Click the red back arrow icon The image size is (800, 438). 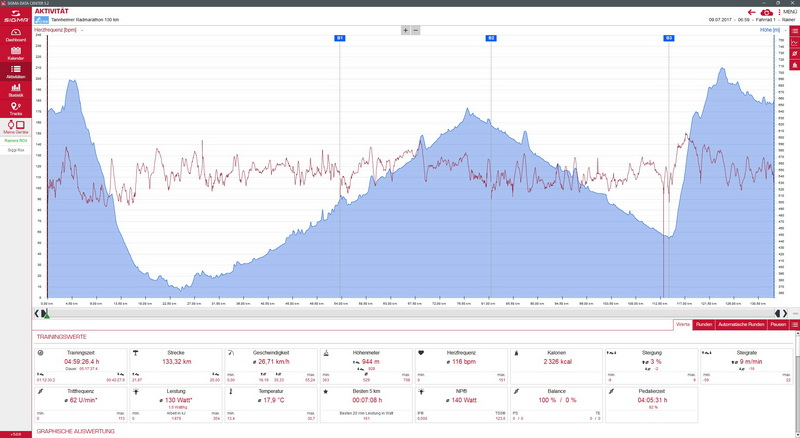750,12
